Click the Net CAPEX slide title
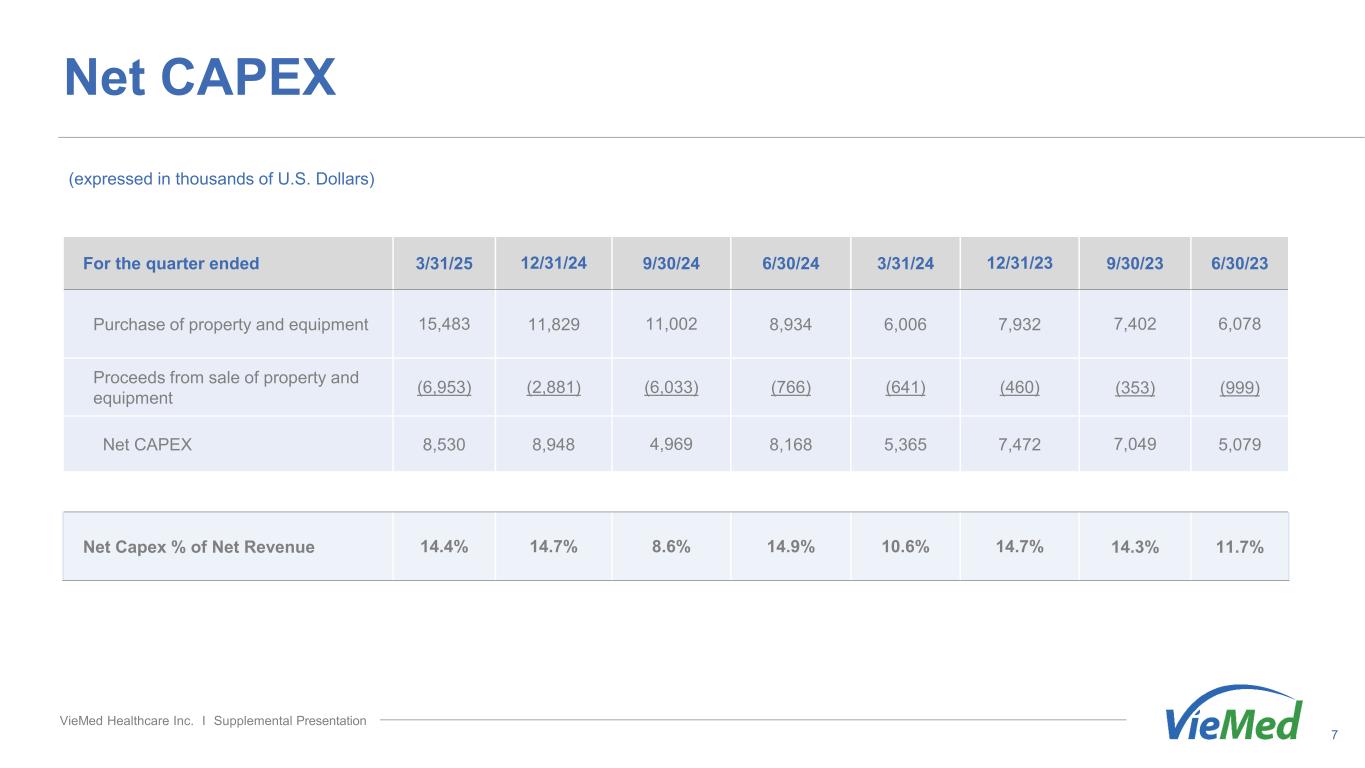Viewport: 1365px width, 768px height. point(200,77)
